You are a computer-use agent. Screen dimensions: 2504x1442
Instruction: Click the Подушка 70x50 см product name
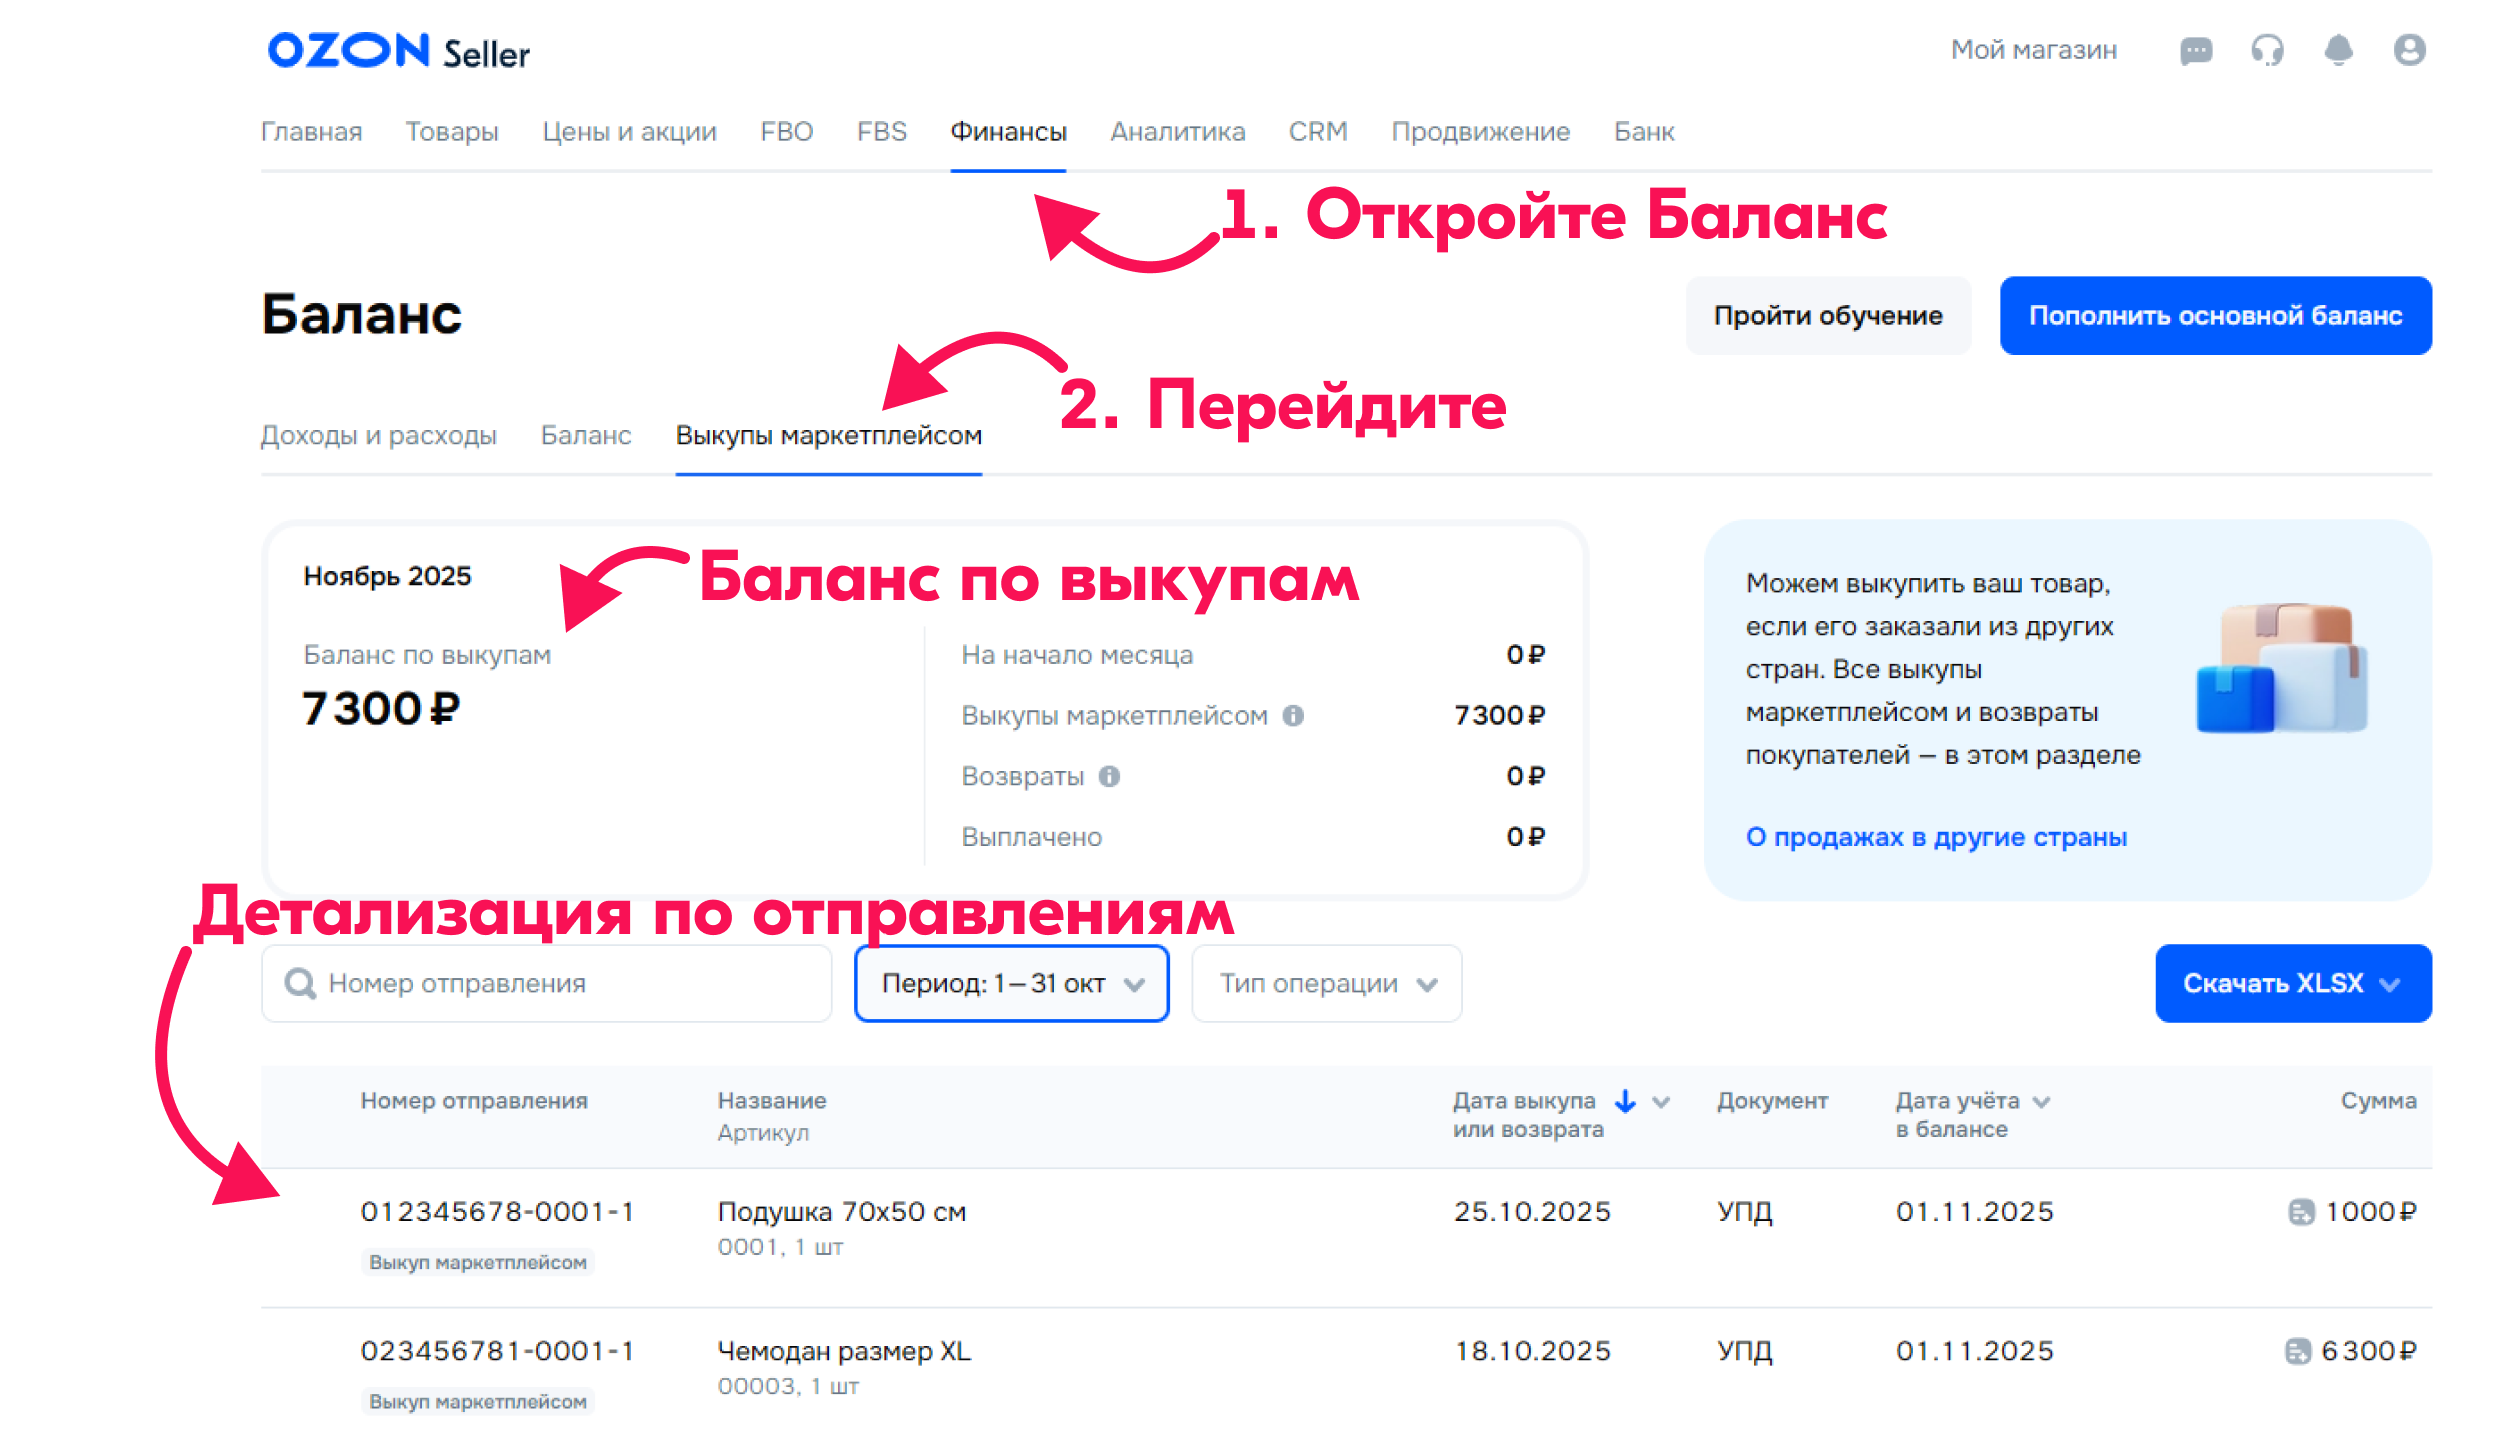(842, 1212)
